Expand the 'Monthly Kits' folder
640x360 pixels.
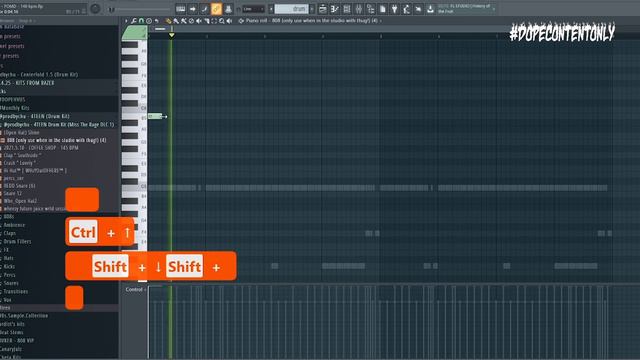(15, 108)
